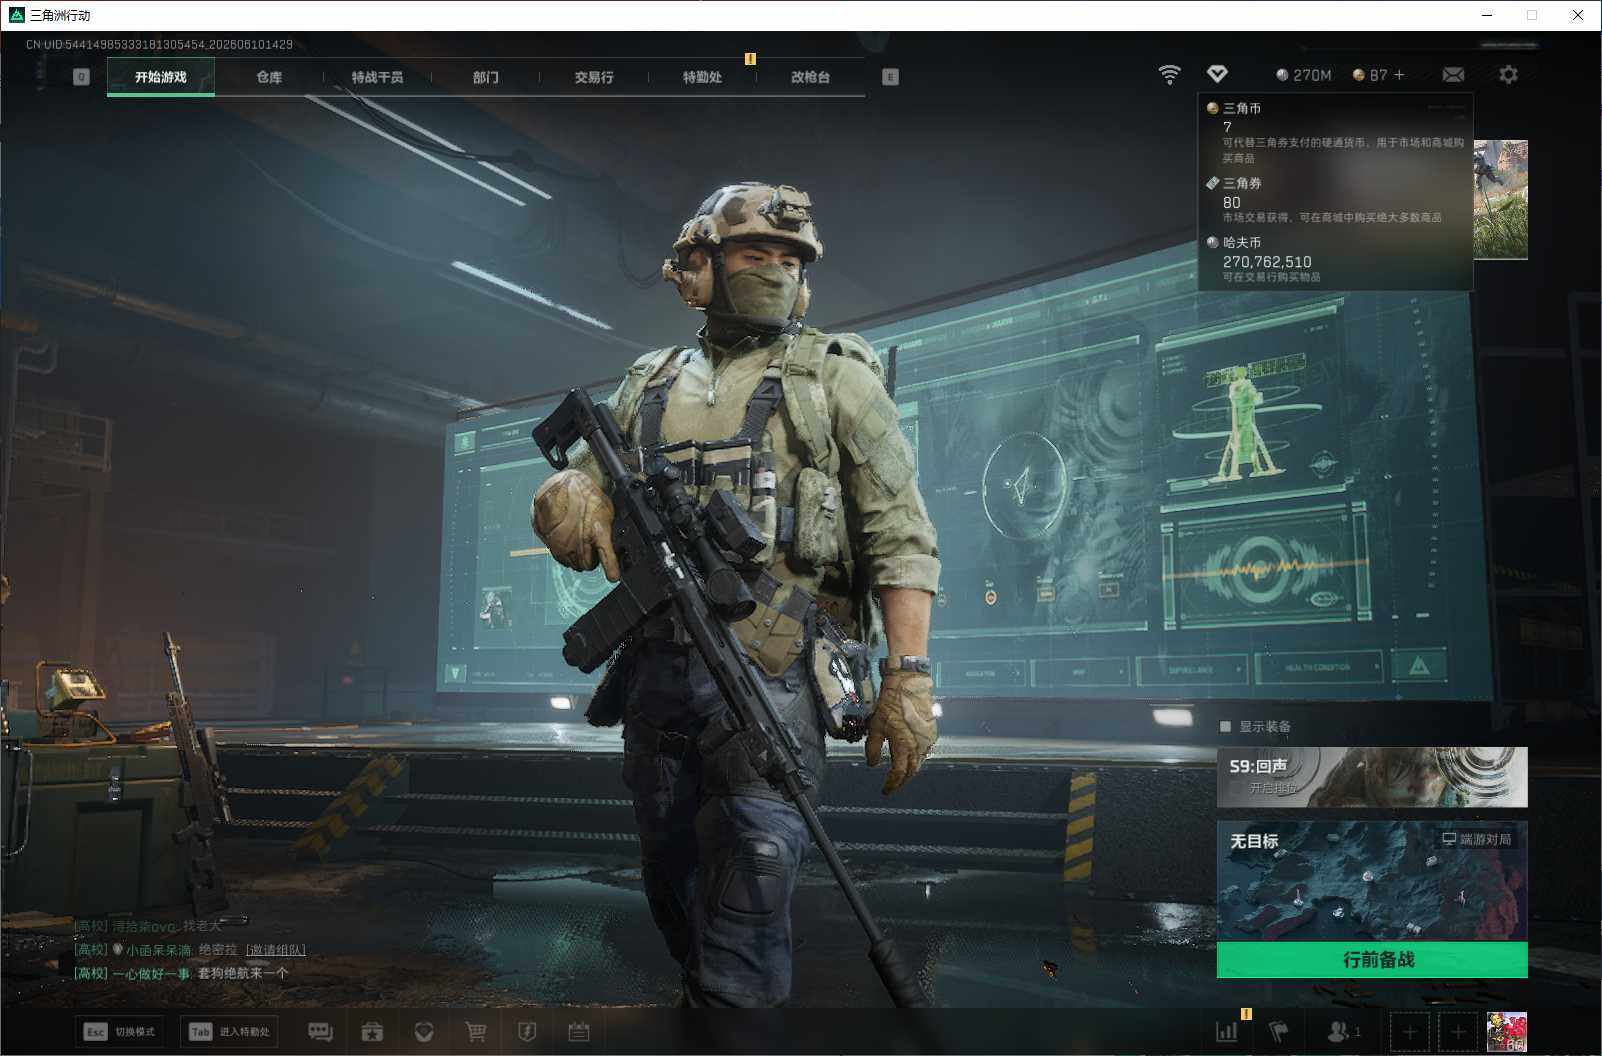The width and height of the screenshot is (1602, 1056).
Task: Click the 270M 哈夫币 balance
Action: 1304,75
